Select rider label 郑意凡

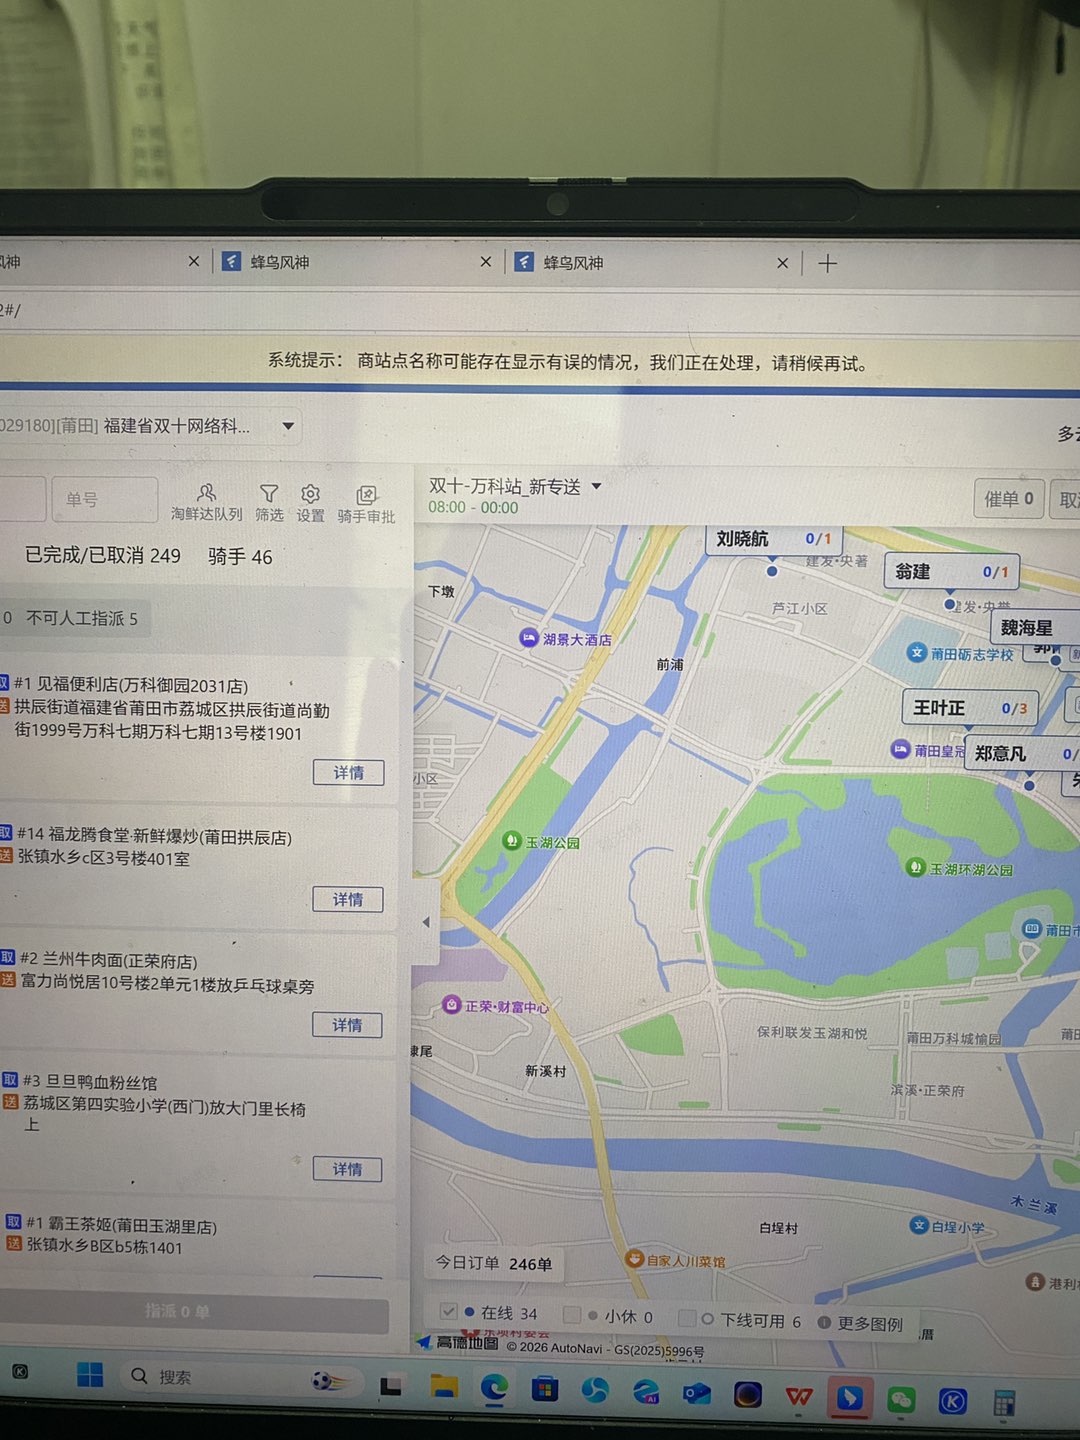coord(1020,753)
